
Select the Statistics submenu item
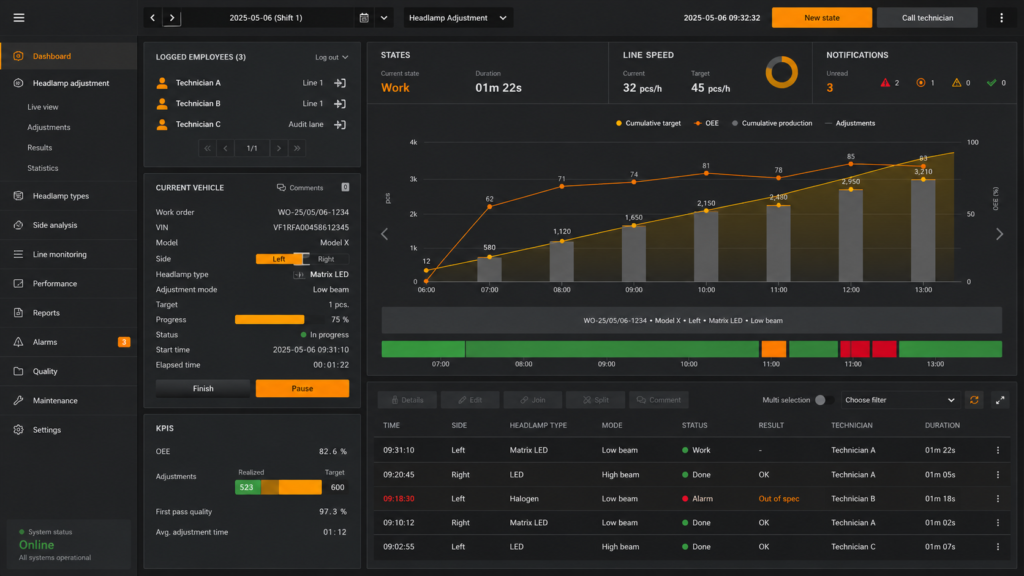43,168
